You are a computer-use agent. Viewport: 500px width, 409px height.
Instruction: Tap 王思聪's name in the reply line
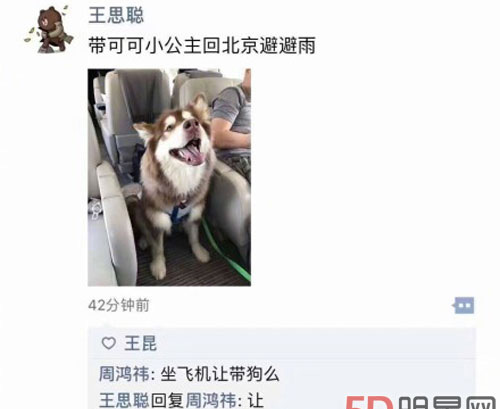(125, 400)
